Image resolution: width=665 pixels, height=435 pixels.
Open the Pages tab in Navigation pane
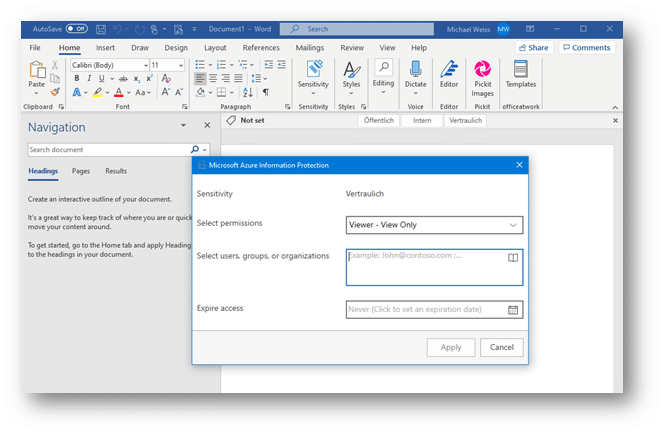[x=81, y=171]
